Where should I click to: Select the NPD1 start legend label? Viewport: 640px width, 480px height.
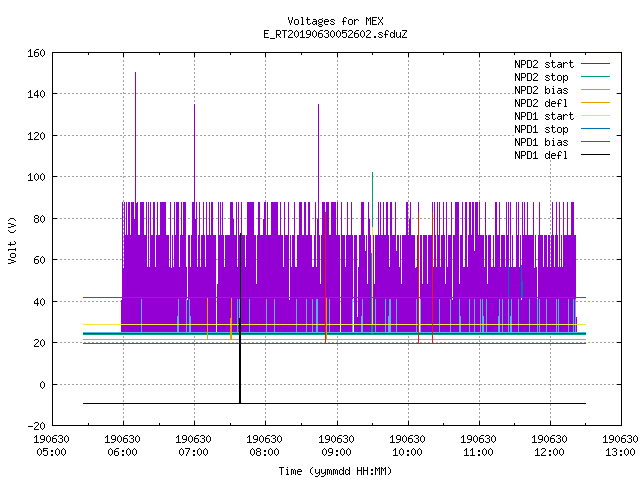click(x=544, y=116)
